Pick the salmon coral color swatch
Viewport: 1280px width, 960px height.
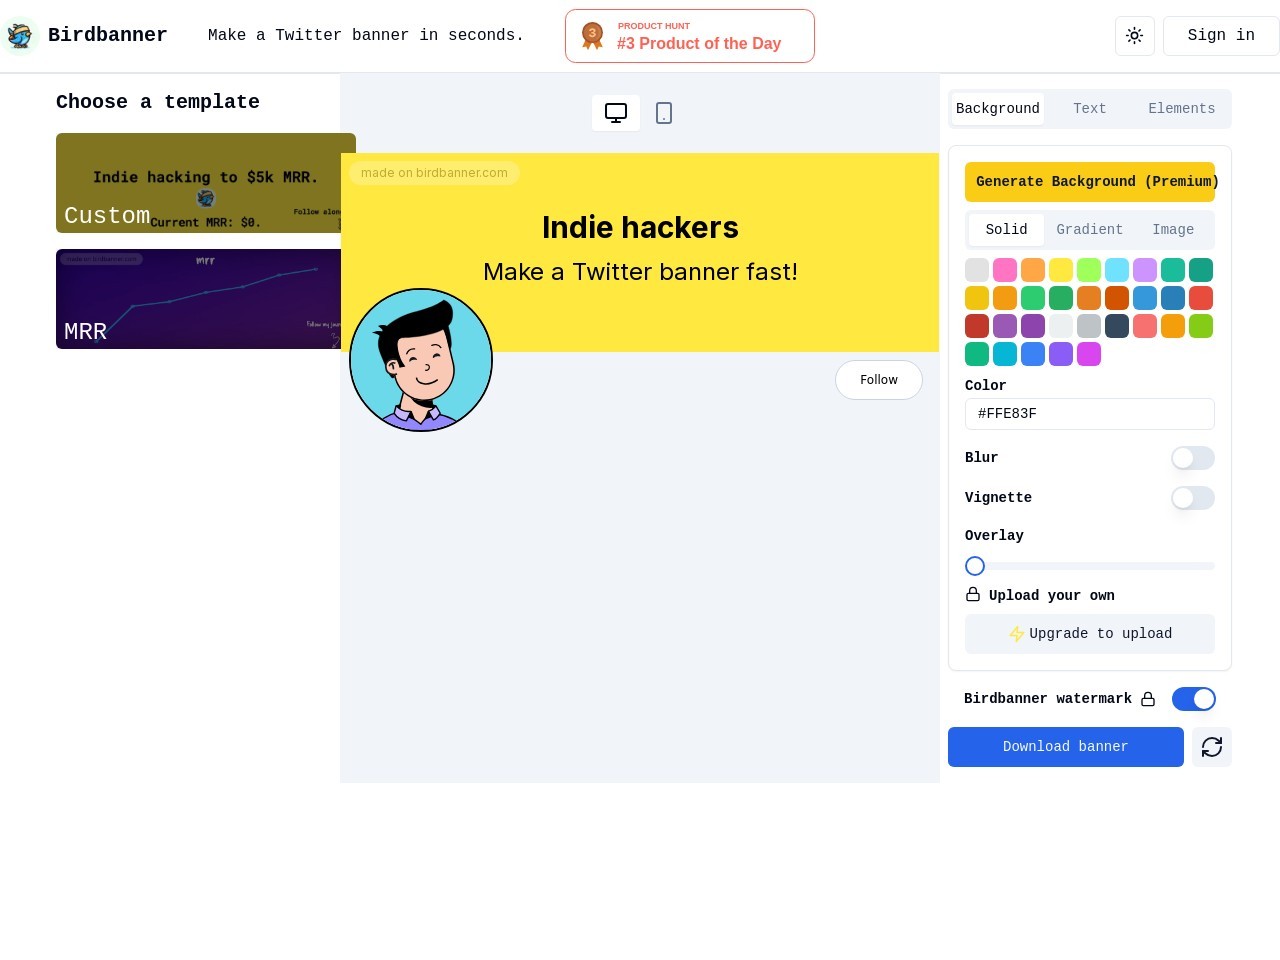(x=1145, y=326)
